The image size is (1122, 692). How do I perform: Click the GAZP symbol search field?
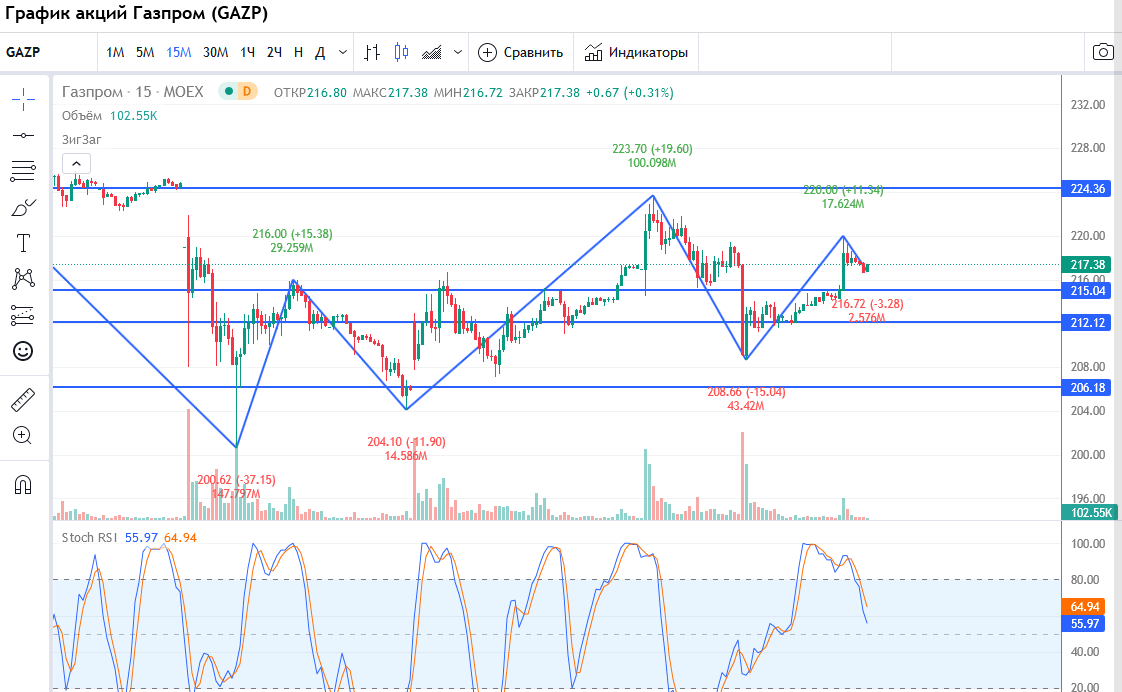(x=49, y=52)
